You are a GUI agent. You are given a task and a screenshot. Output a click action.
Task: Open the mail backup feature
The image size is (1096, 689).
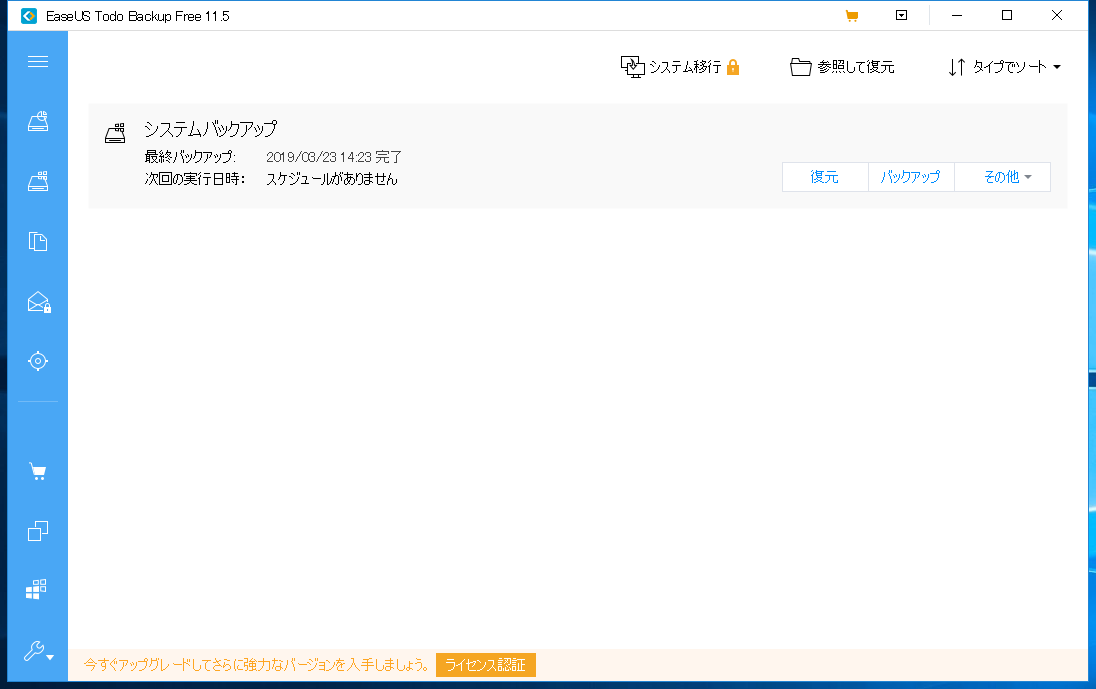click(38, 302)
